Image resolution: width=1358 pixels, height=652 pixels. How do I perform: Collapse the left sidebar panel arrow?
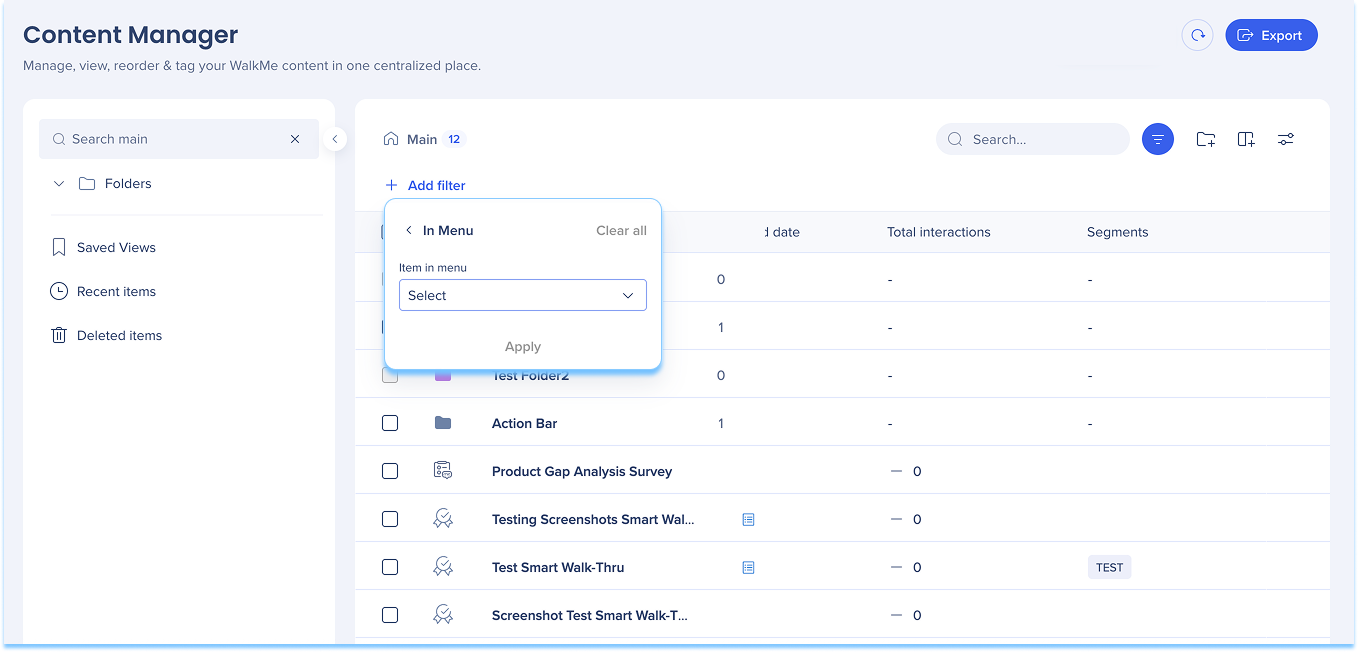point(335,139)
